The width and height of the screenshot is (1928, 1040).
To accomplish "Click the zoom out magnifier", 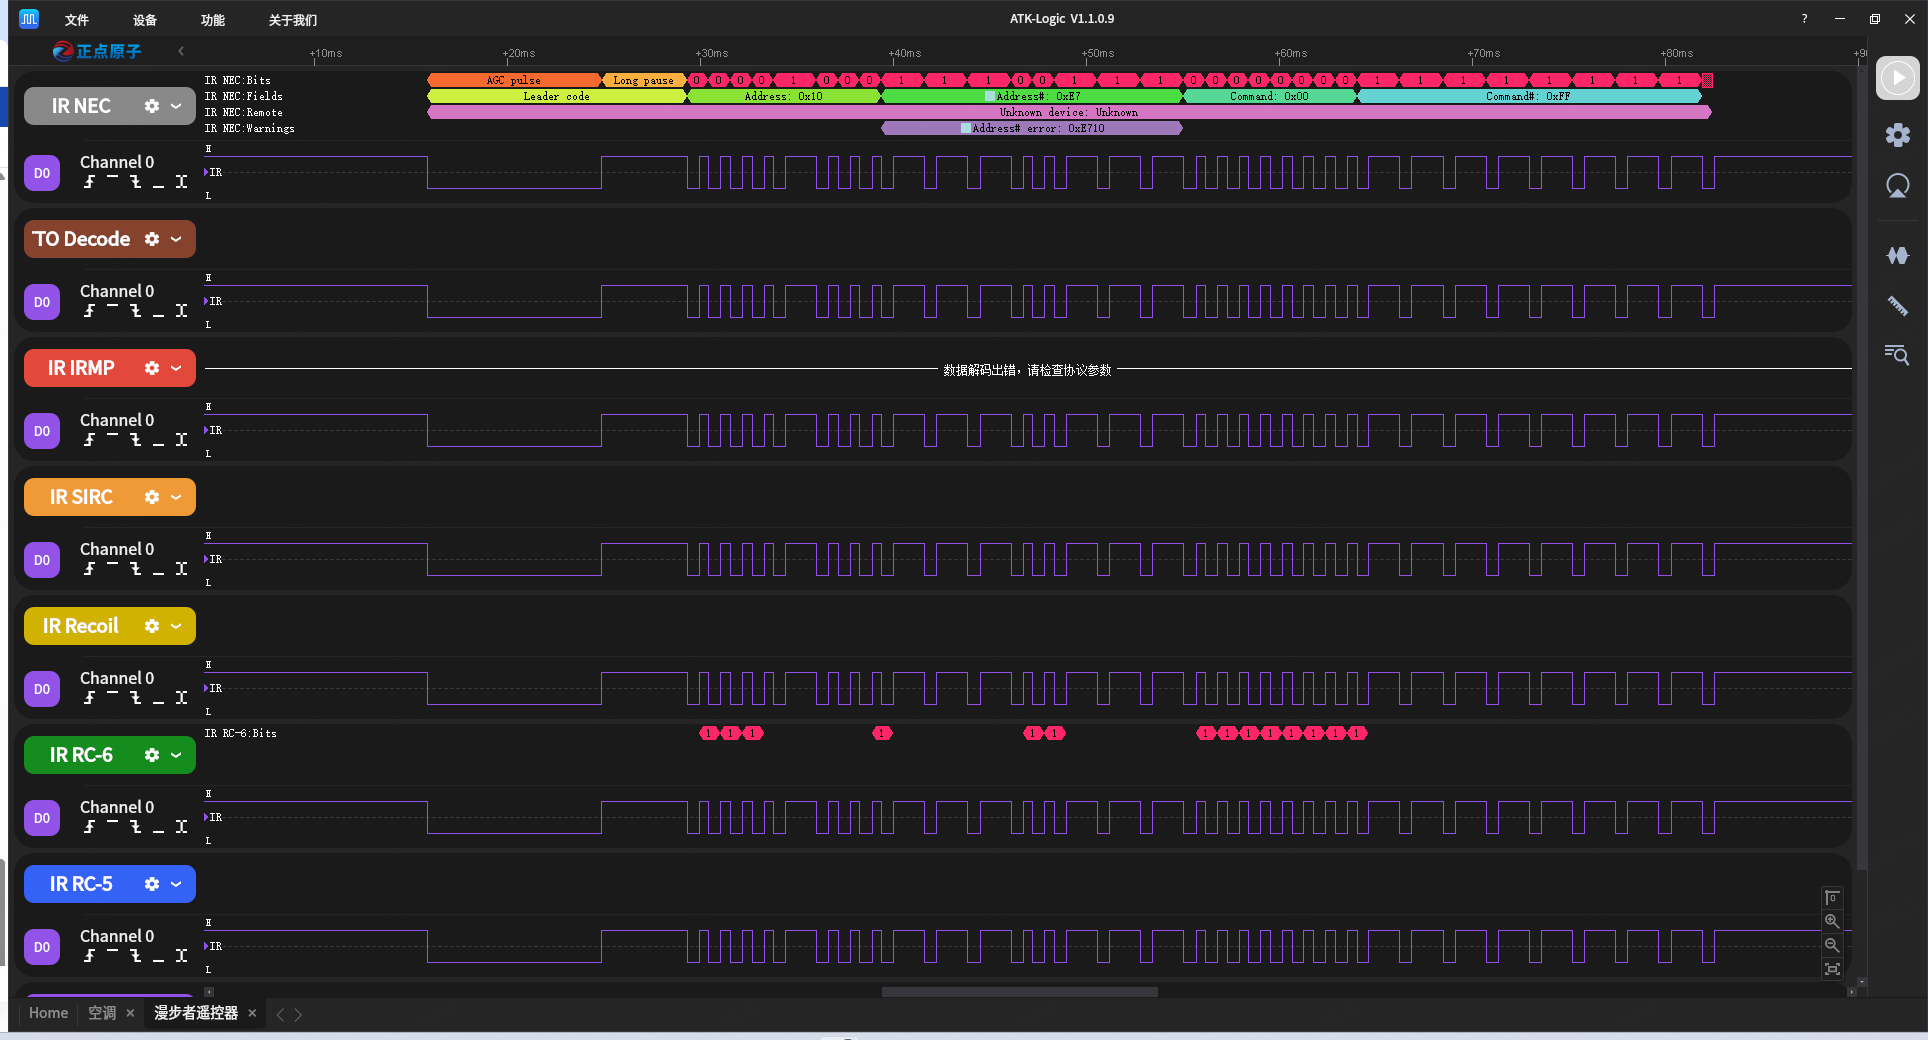I will pos(1832,945).
